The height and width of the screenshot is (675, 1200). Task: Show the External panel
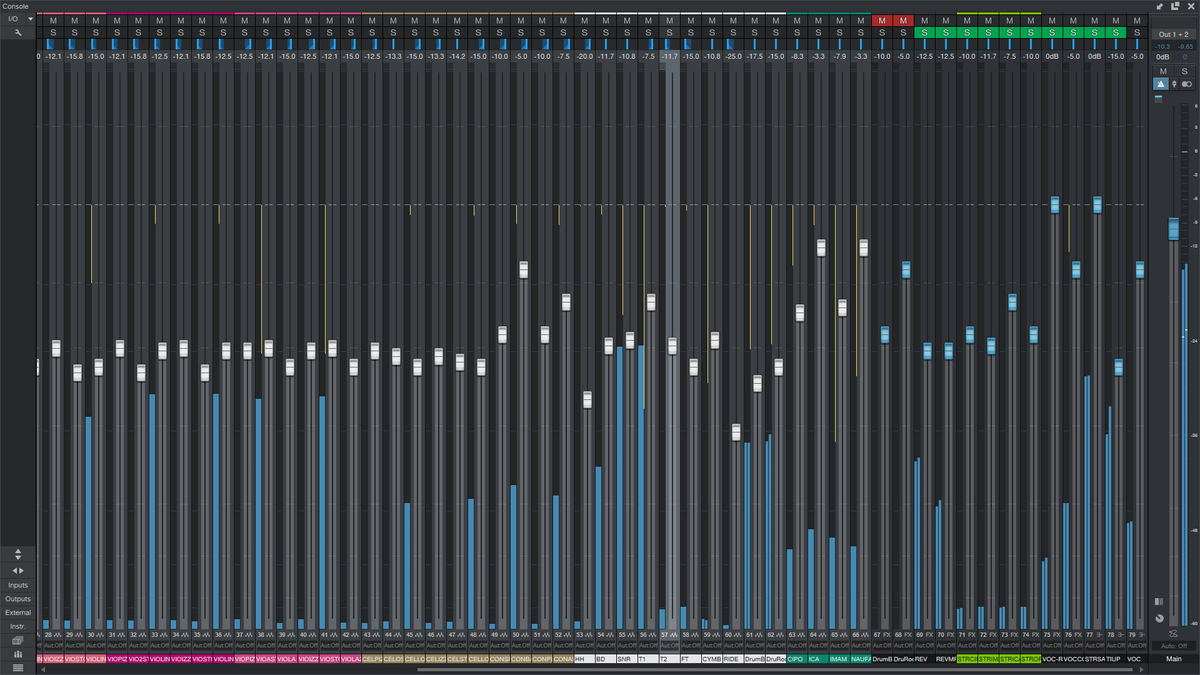pyautogui.click(x=18, y=612)
